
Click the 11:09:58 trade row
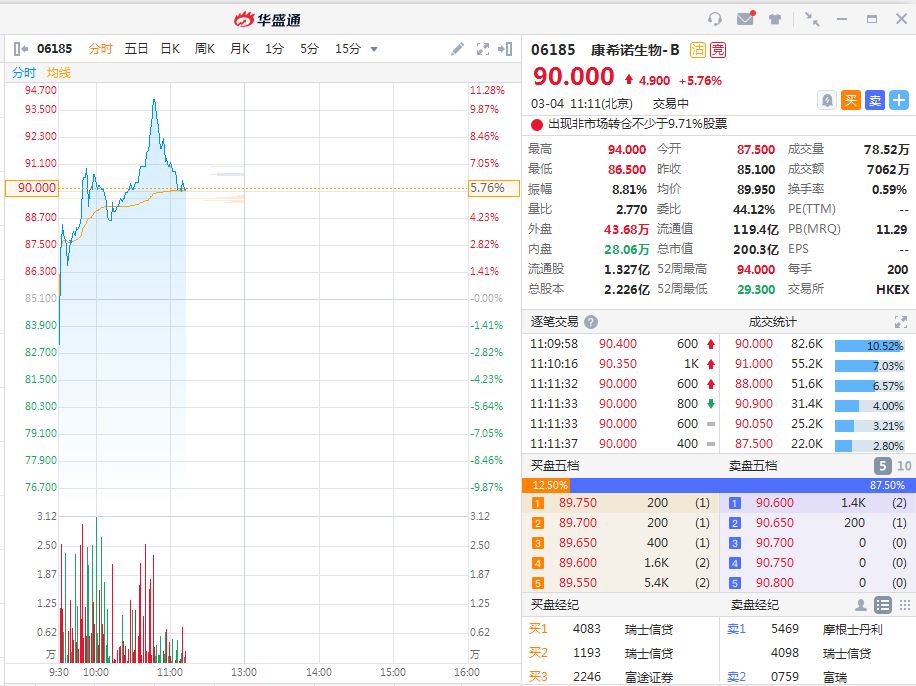(620, 344)
